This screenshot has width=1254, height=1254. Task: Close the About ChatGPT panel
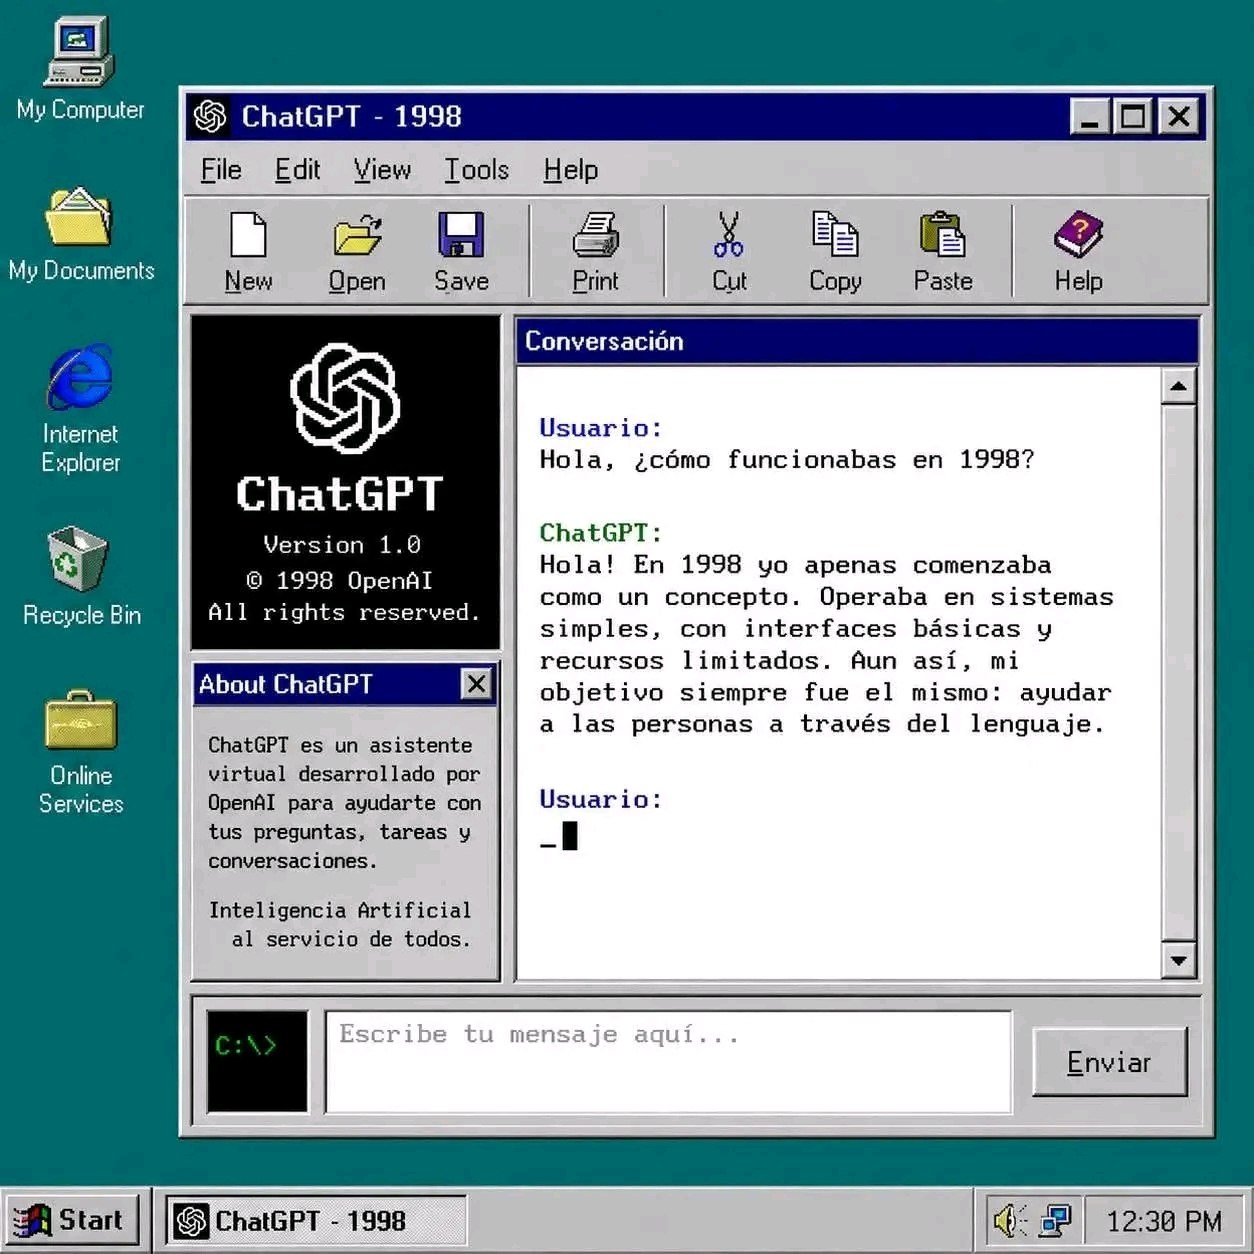(x=477, y=684)
